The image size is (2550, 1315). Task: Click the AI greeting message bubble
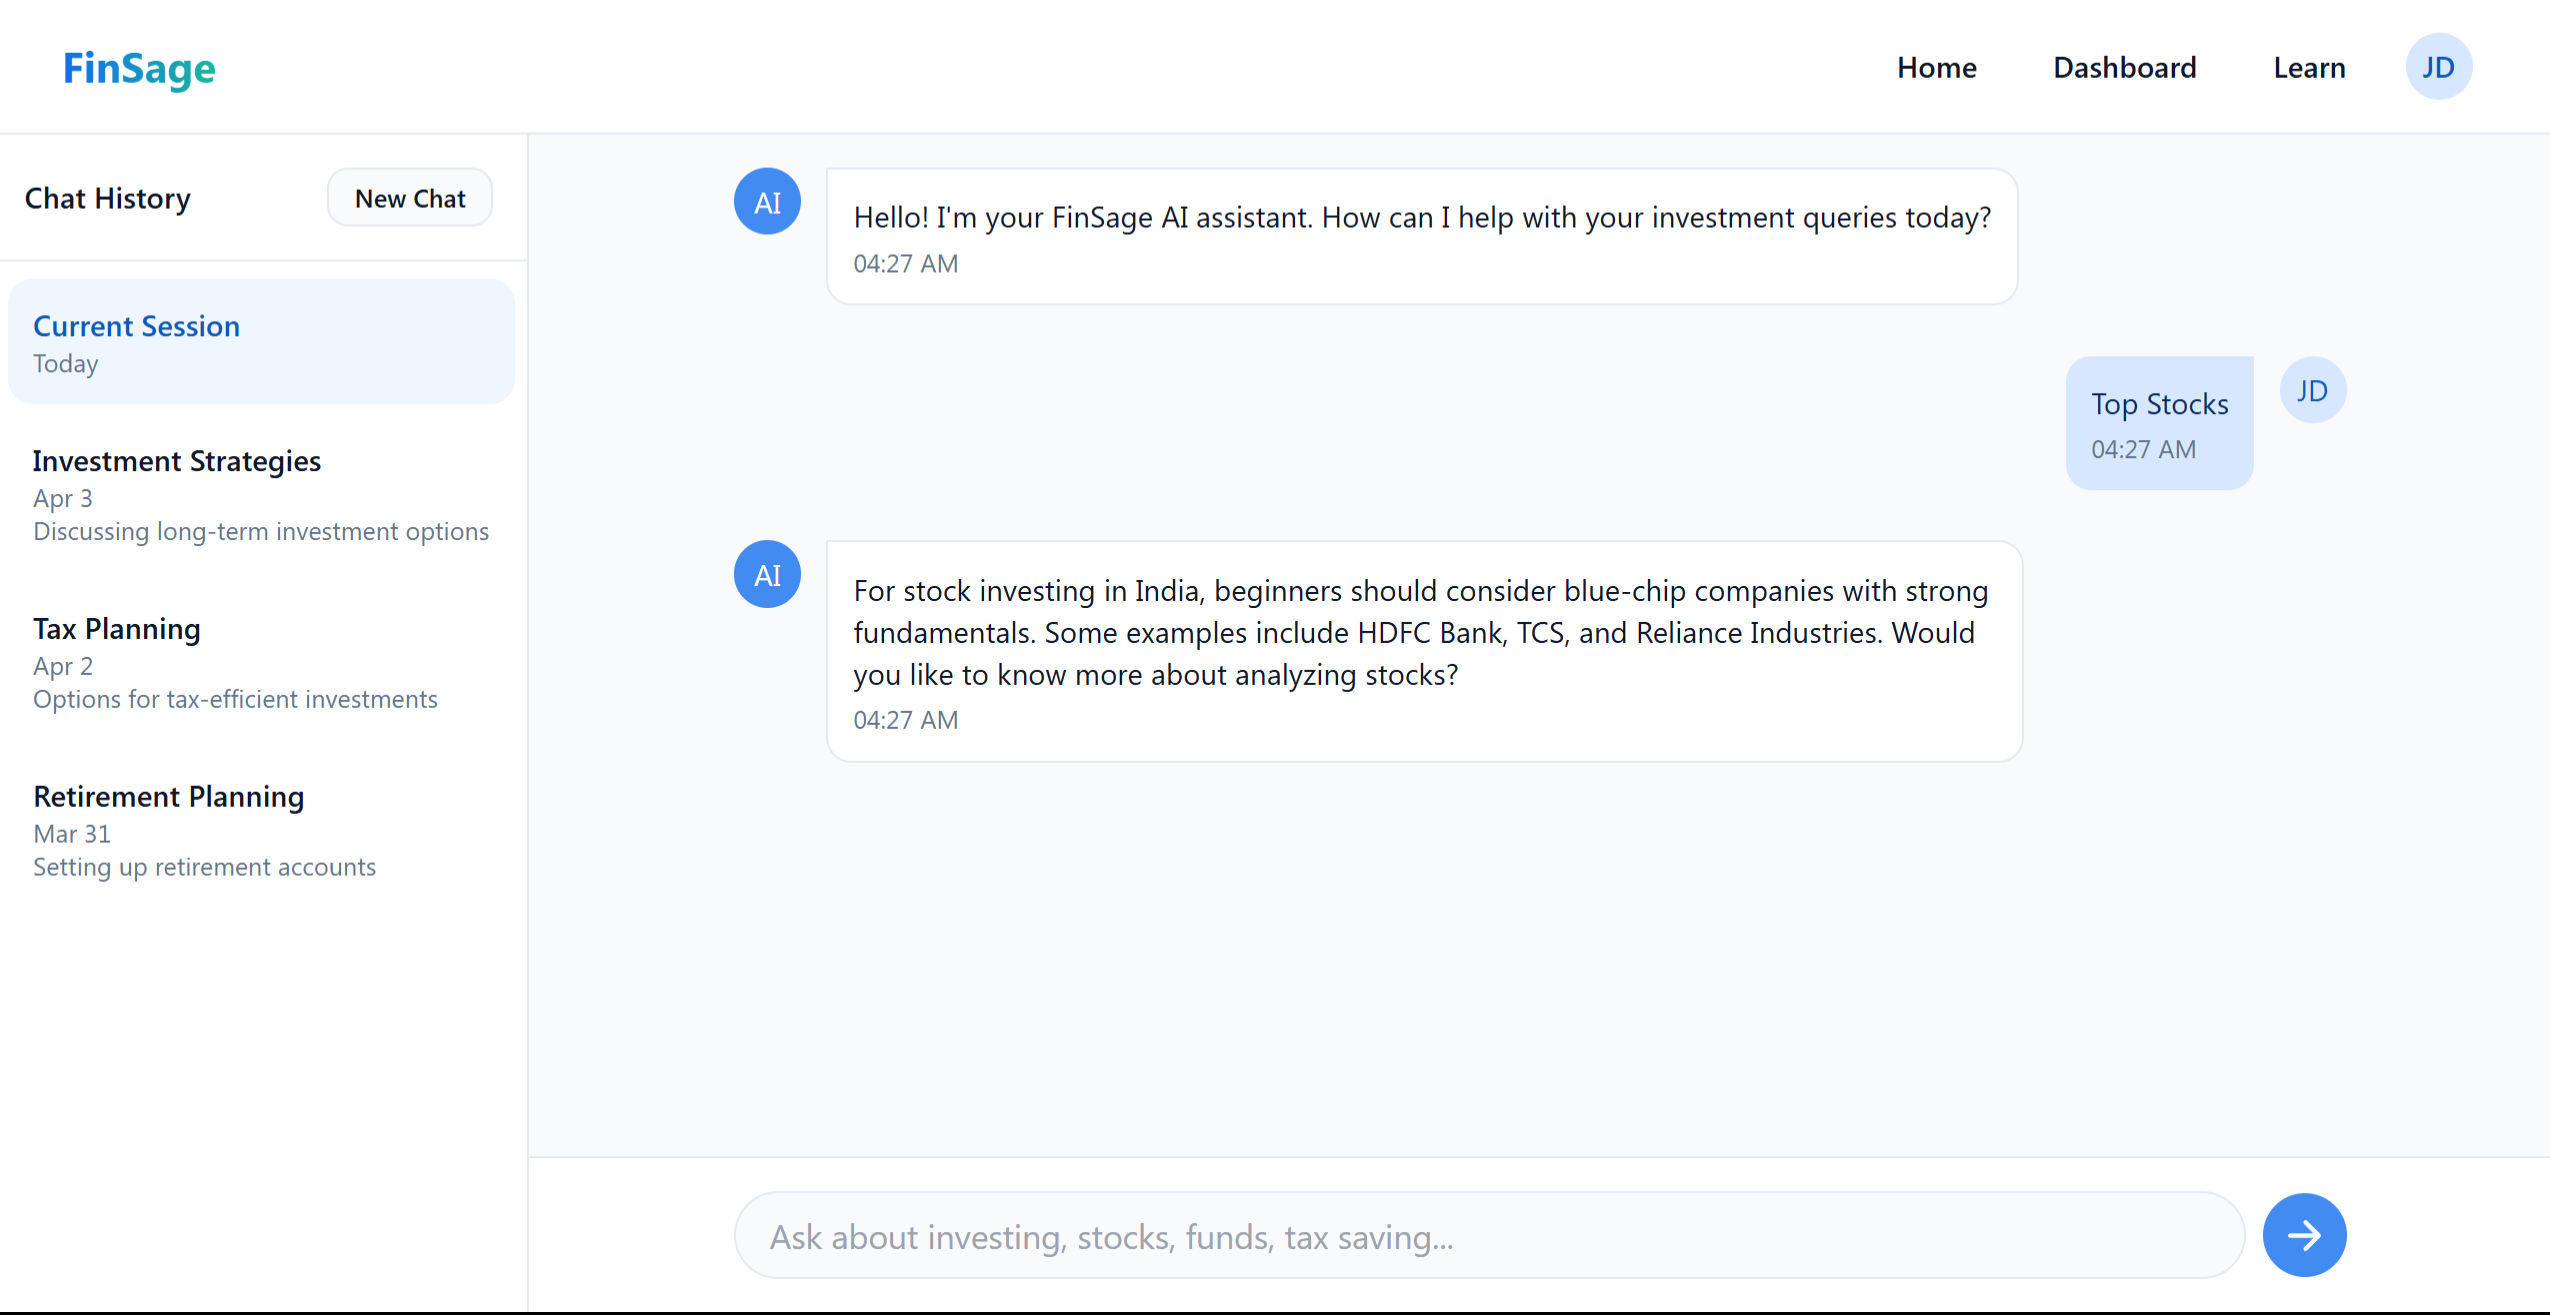click(x=1421, y=237)
